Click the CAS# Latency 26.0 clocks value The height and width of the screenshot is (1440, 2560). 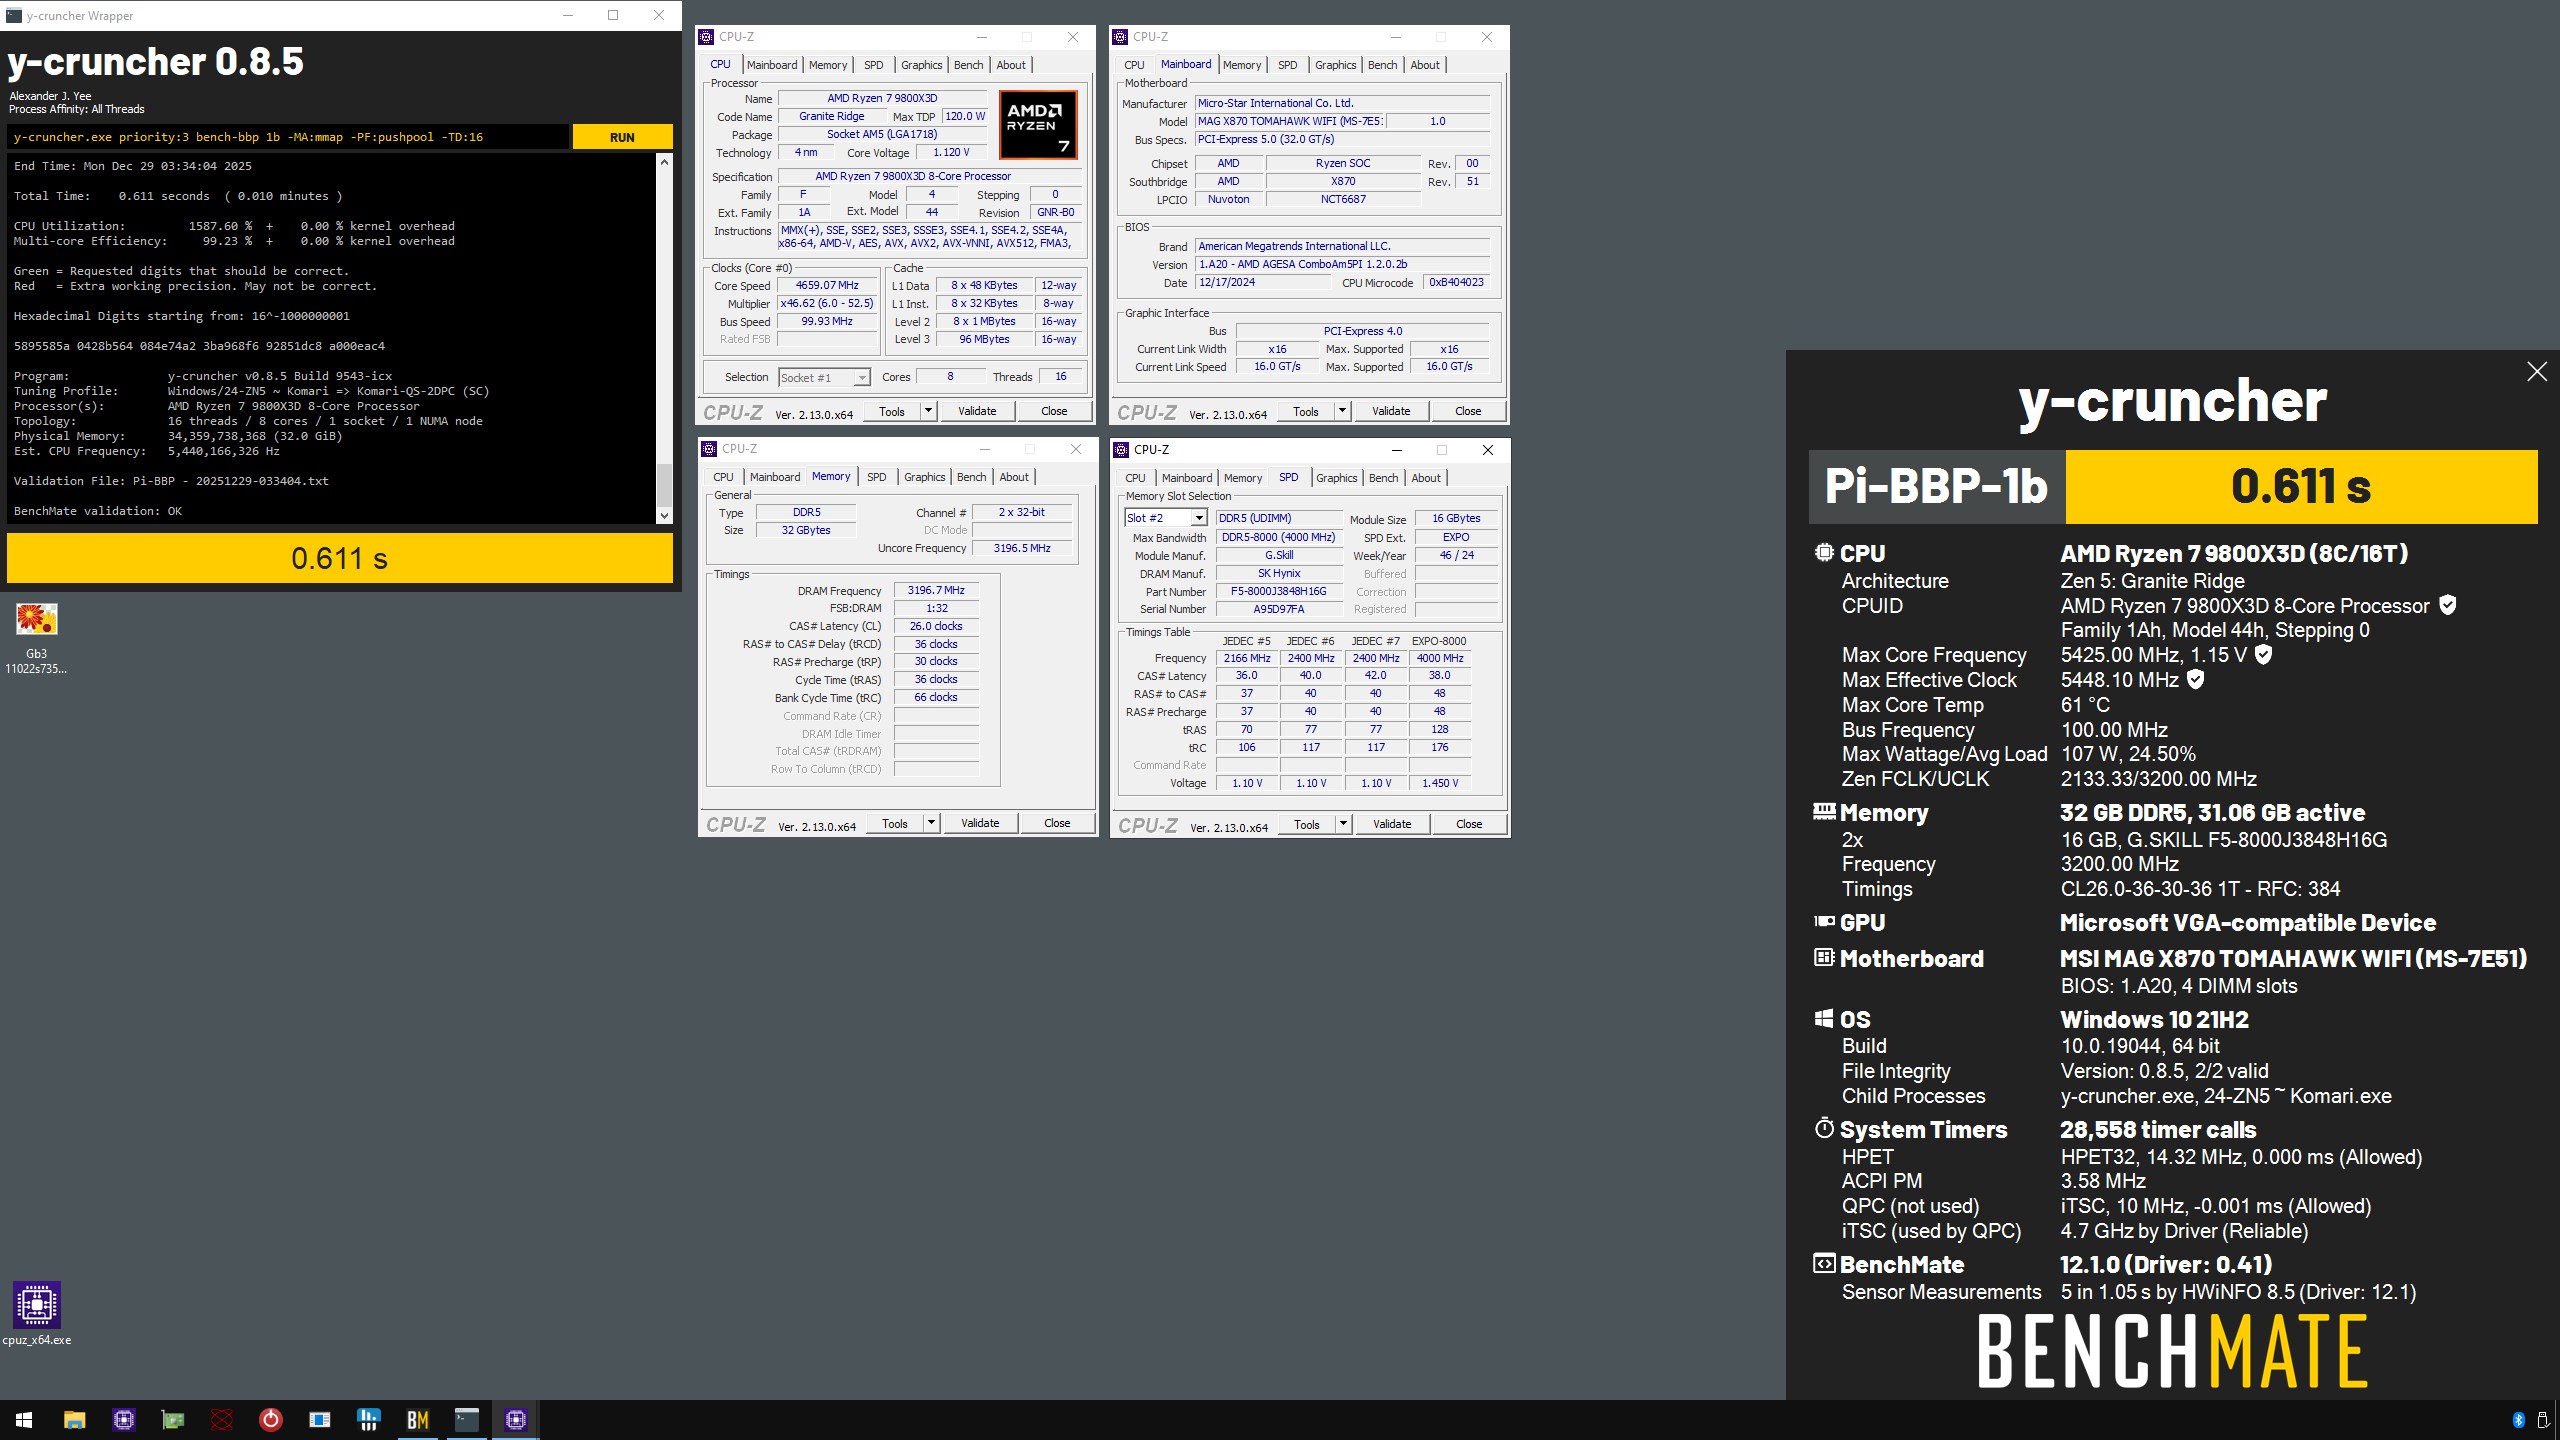tap(936, 626)
